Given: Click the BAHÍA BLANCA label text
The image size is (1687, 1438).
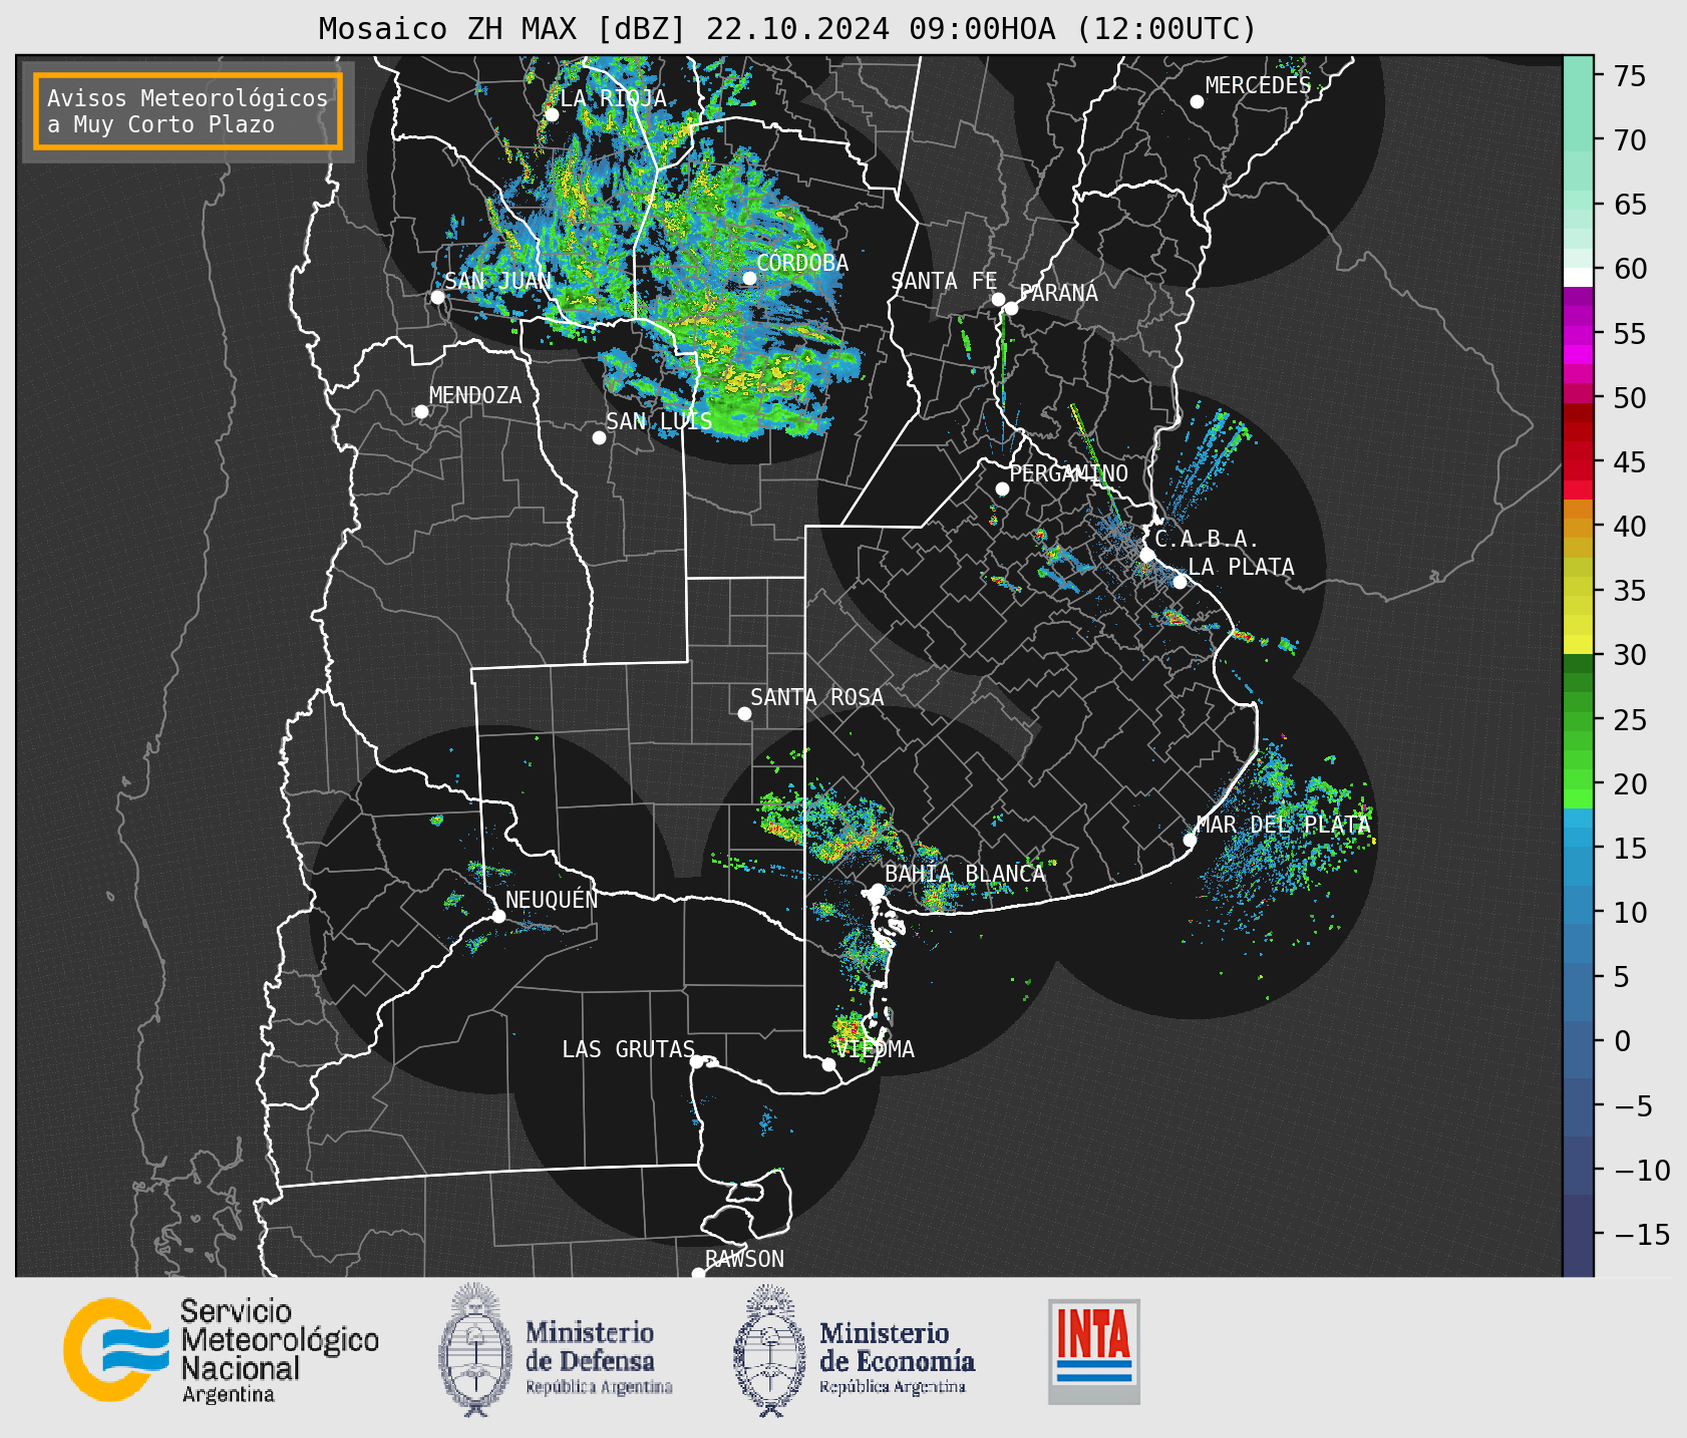Looking at the screenshot, I should tap(965, 873).
